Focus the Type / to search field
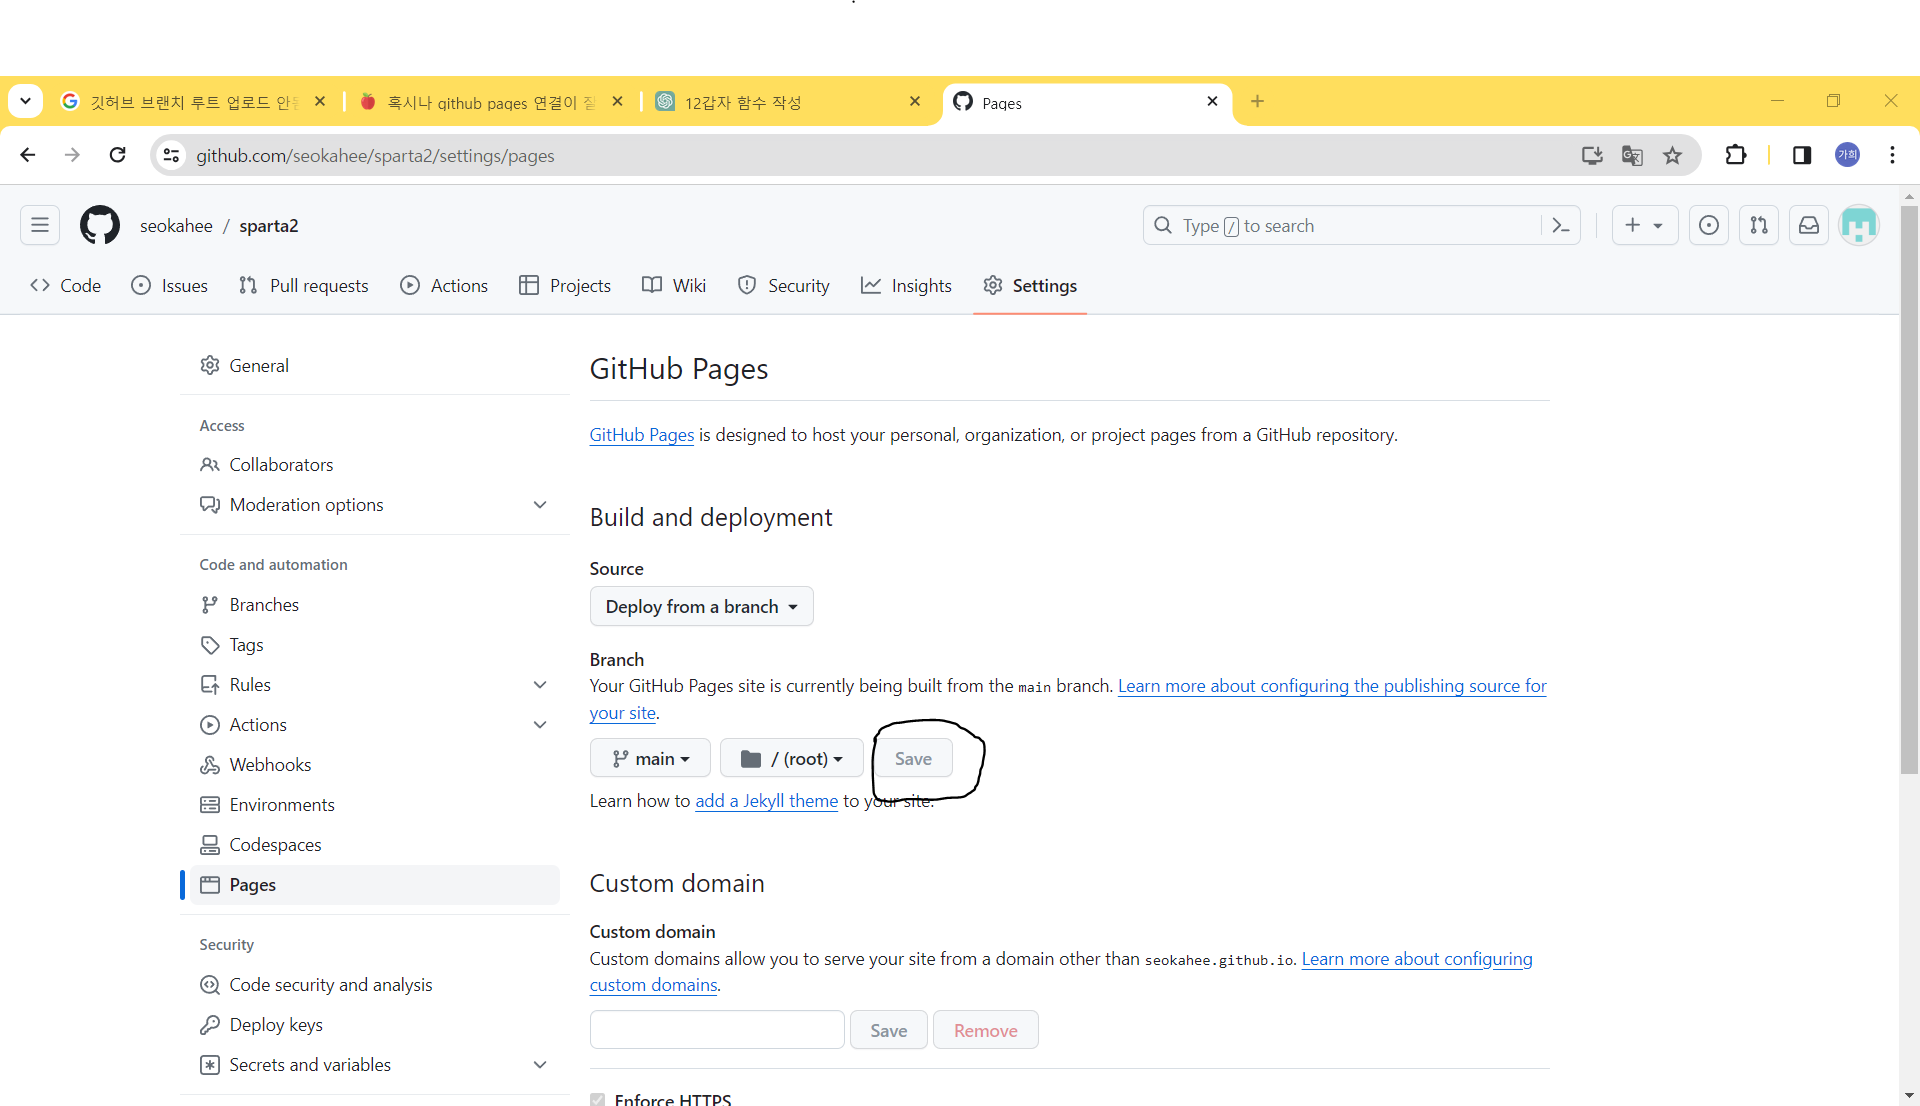 [1345, 226]
